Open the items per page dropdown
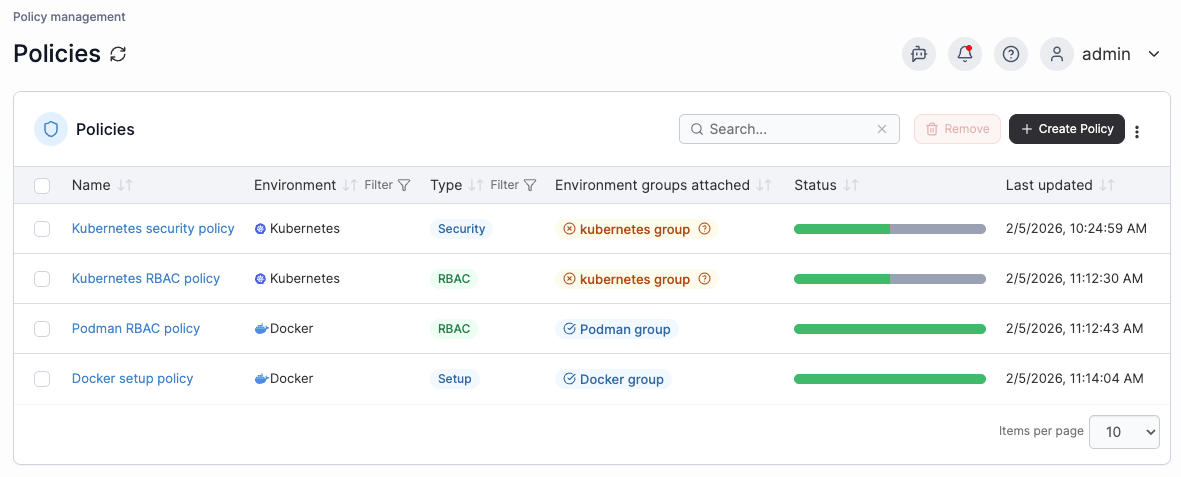This screenshot has width=1181, height=477. (1124, 431)
